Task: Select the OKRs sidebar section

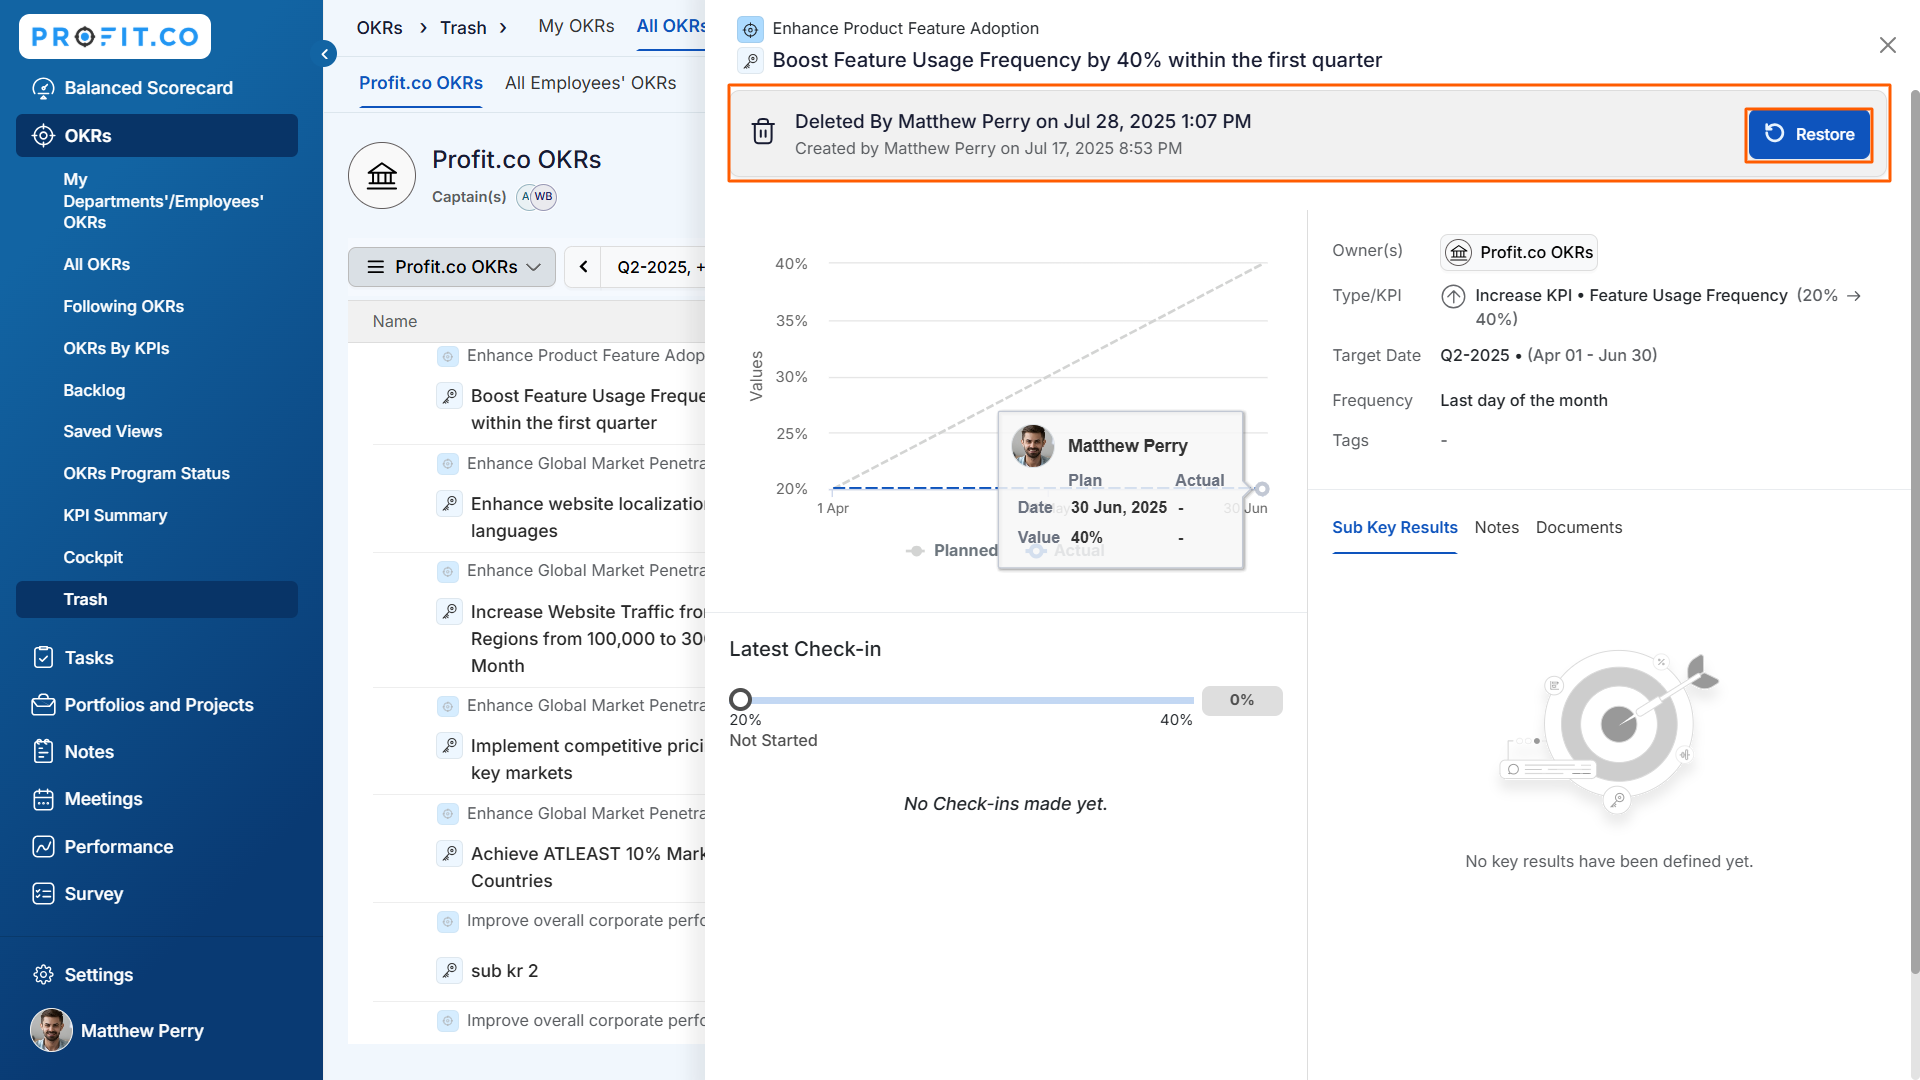Action: point(157,135)
